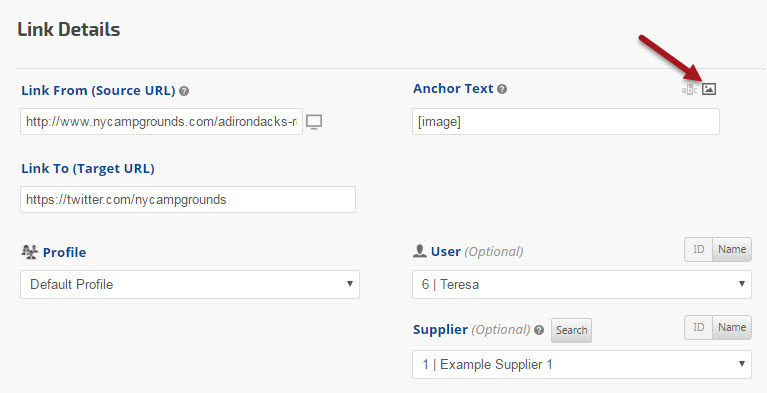This screenshot has height=393, width=767.
Task: Click the Link Details heading
Action: 69,30
